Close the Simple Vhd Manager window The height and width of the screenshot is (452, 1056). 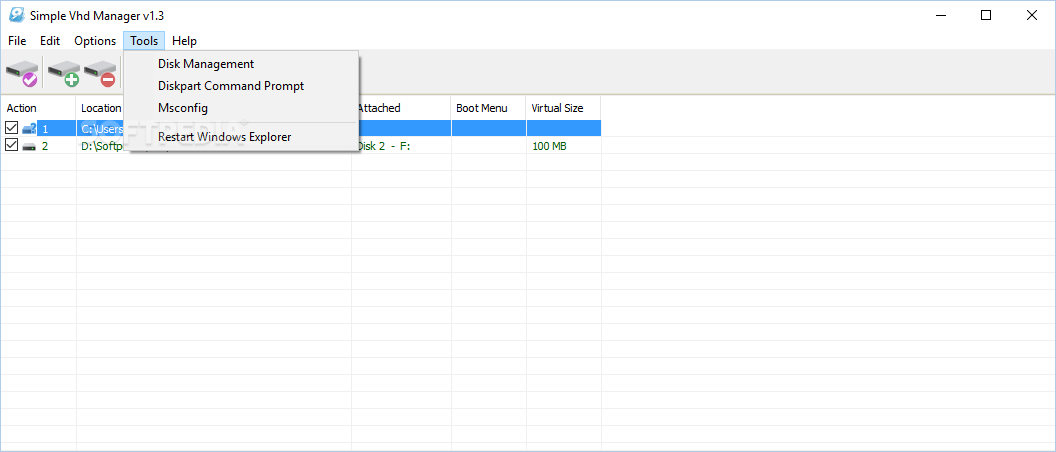1031,15
